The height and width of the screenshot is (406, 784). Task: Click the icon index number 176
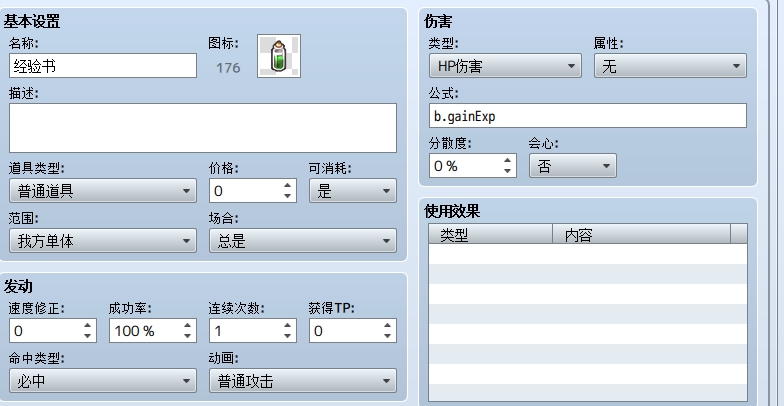click(228, 68)
